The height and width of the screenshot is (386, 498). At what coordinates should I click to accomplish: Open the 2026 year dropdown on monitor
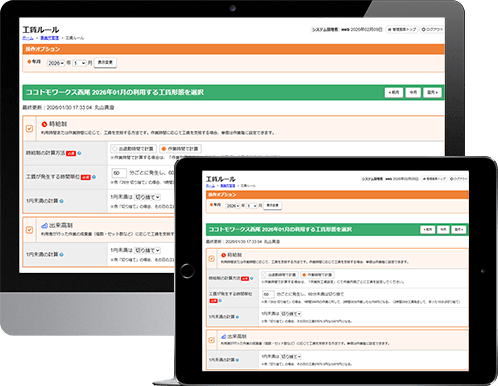[x=56, y=63]
